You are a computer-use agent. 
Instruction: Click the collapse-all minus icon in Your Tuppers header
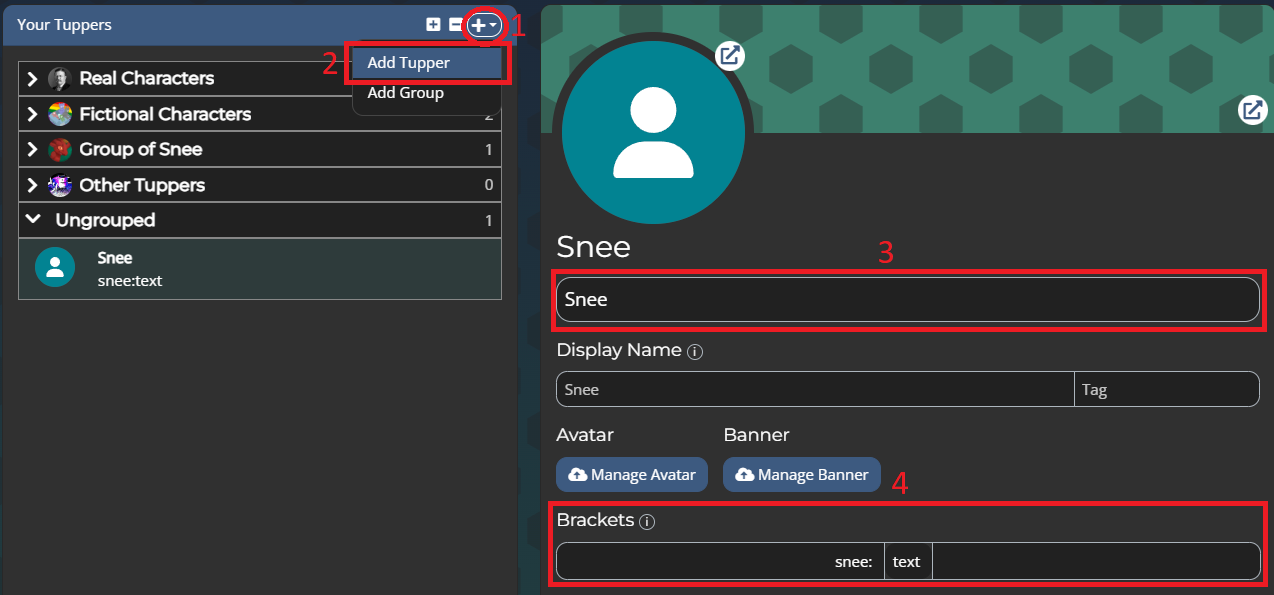tap(457, 24)
